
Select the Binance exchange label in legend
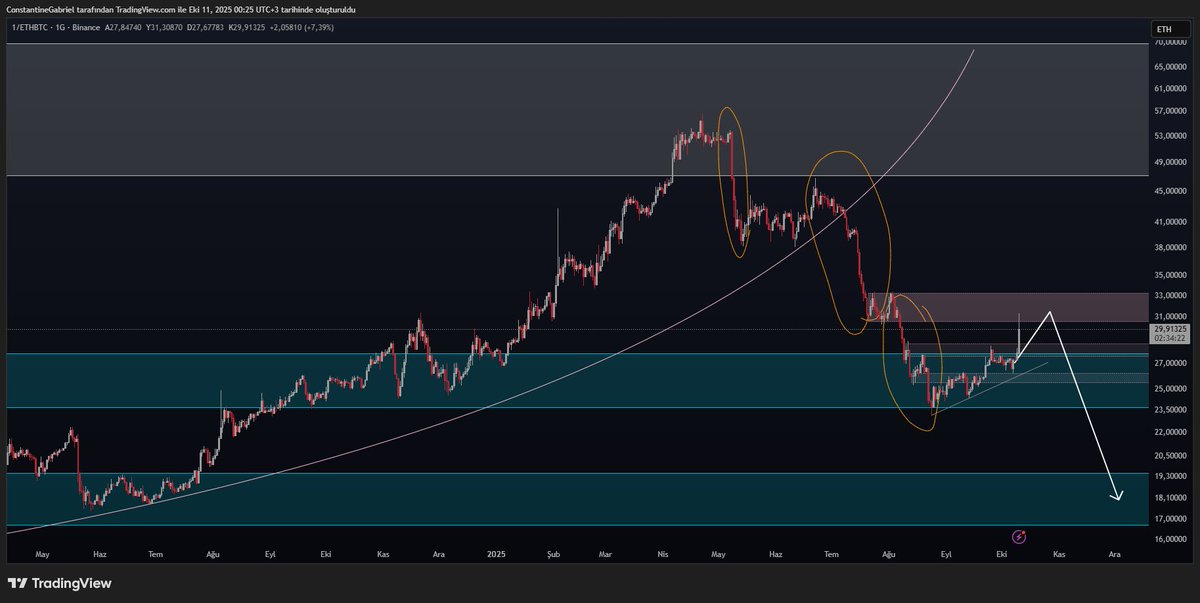coord(87,27)
